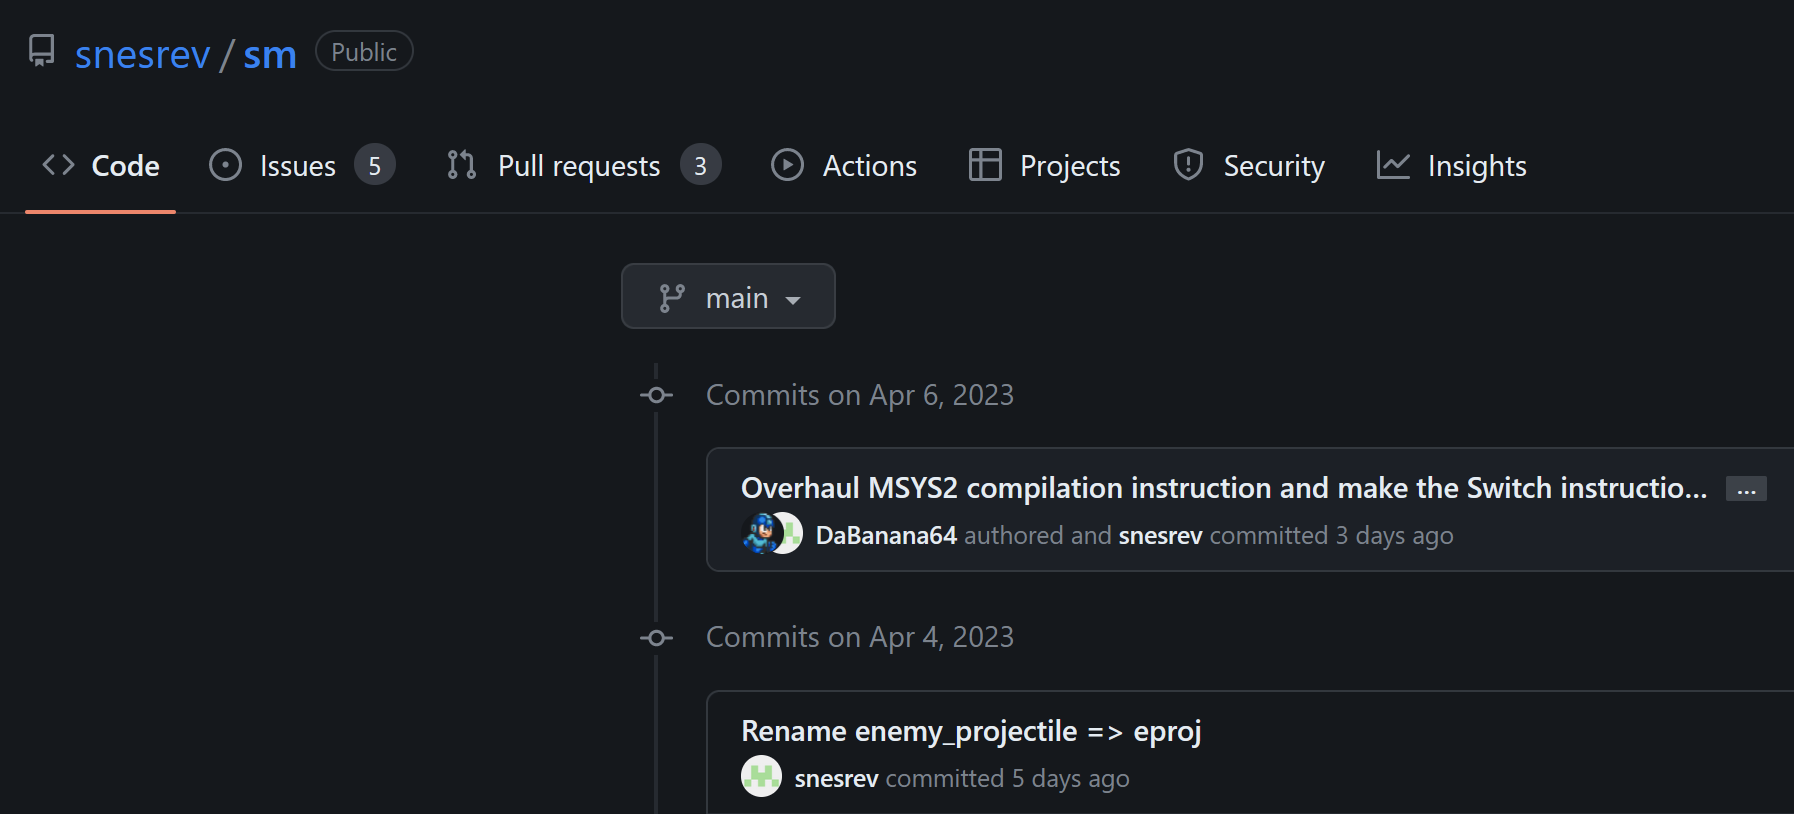Click the Insights graph icon
Screen dimensions: 1794x814
(1395, 165)
